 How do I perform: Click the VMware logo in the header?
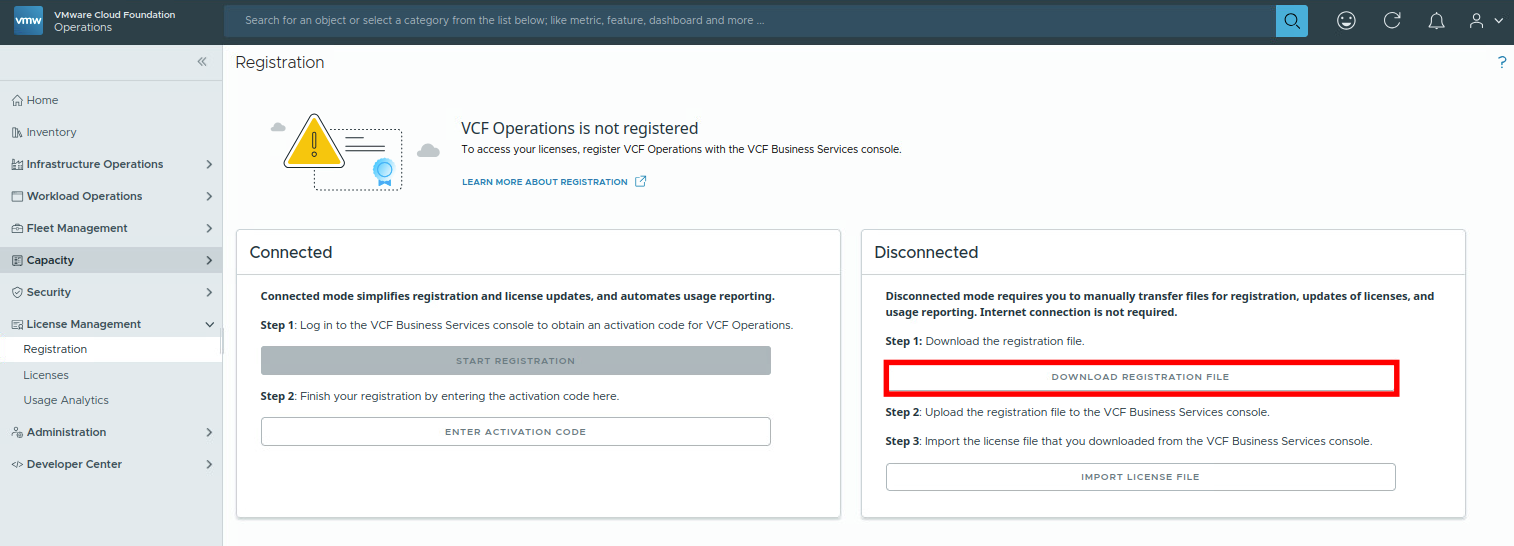(28, 20)
